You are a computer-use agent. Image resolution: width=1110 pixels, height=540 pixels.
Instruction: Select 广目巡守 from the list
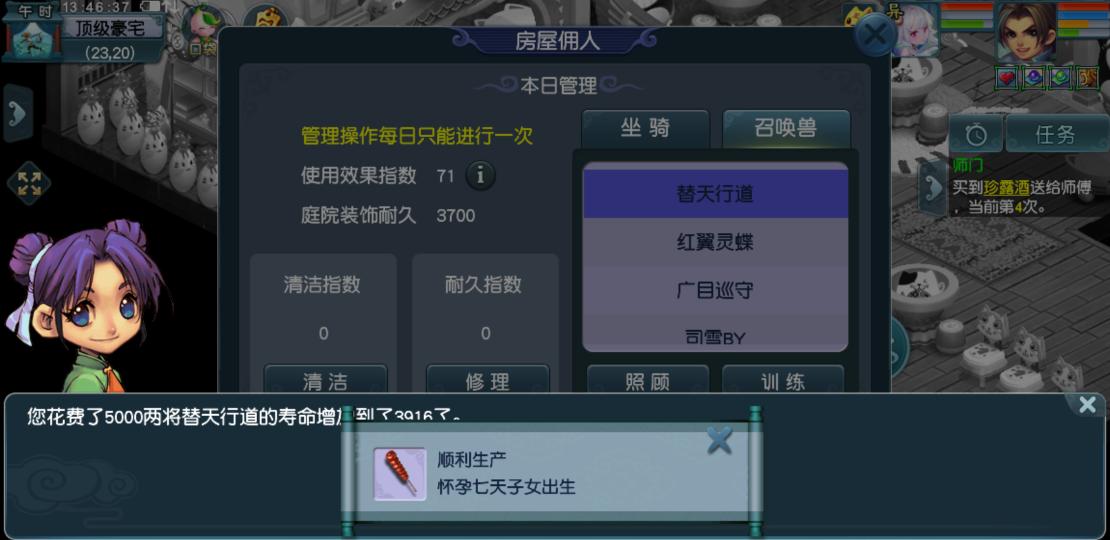[715, 290]
